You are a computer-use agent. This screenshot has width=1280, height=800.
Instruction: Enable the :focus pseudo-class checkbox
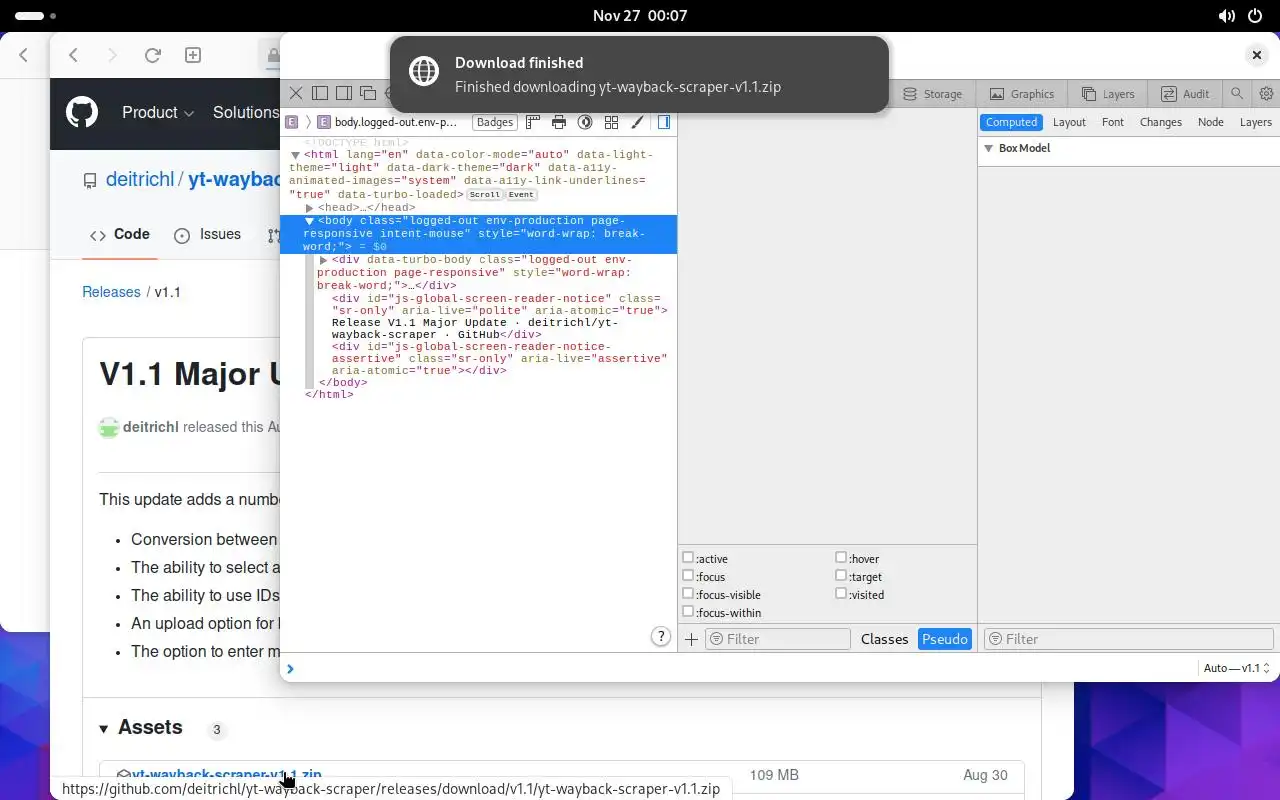(688, 576)
